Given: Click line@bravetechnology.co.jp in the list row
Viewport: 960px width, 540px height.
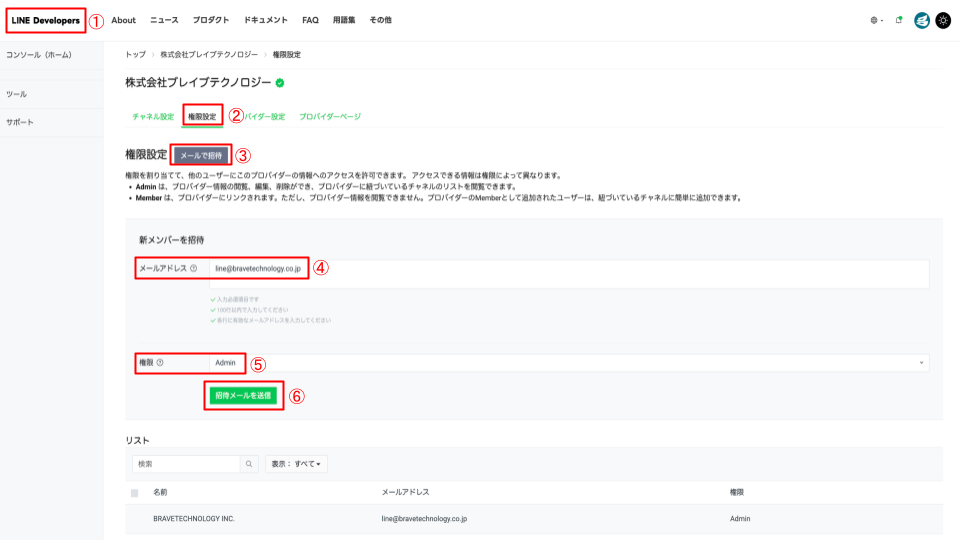Looking at the screenshot, I should point(424,519).
